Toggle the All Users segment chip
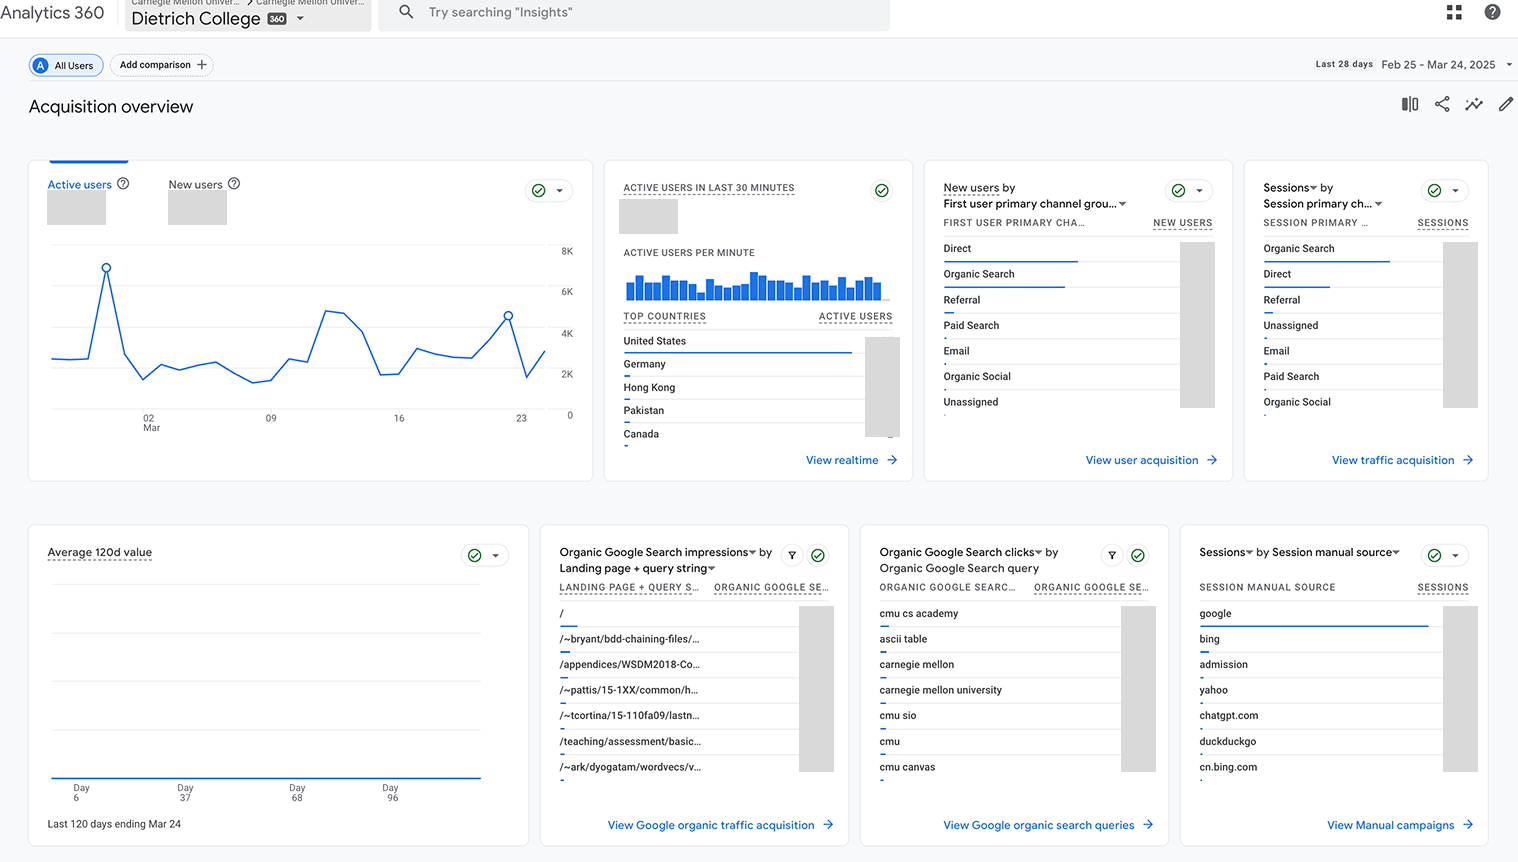 (x=66, y=65)
